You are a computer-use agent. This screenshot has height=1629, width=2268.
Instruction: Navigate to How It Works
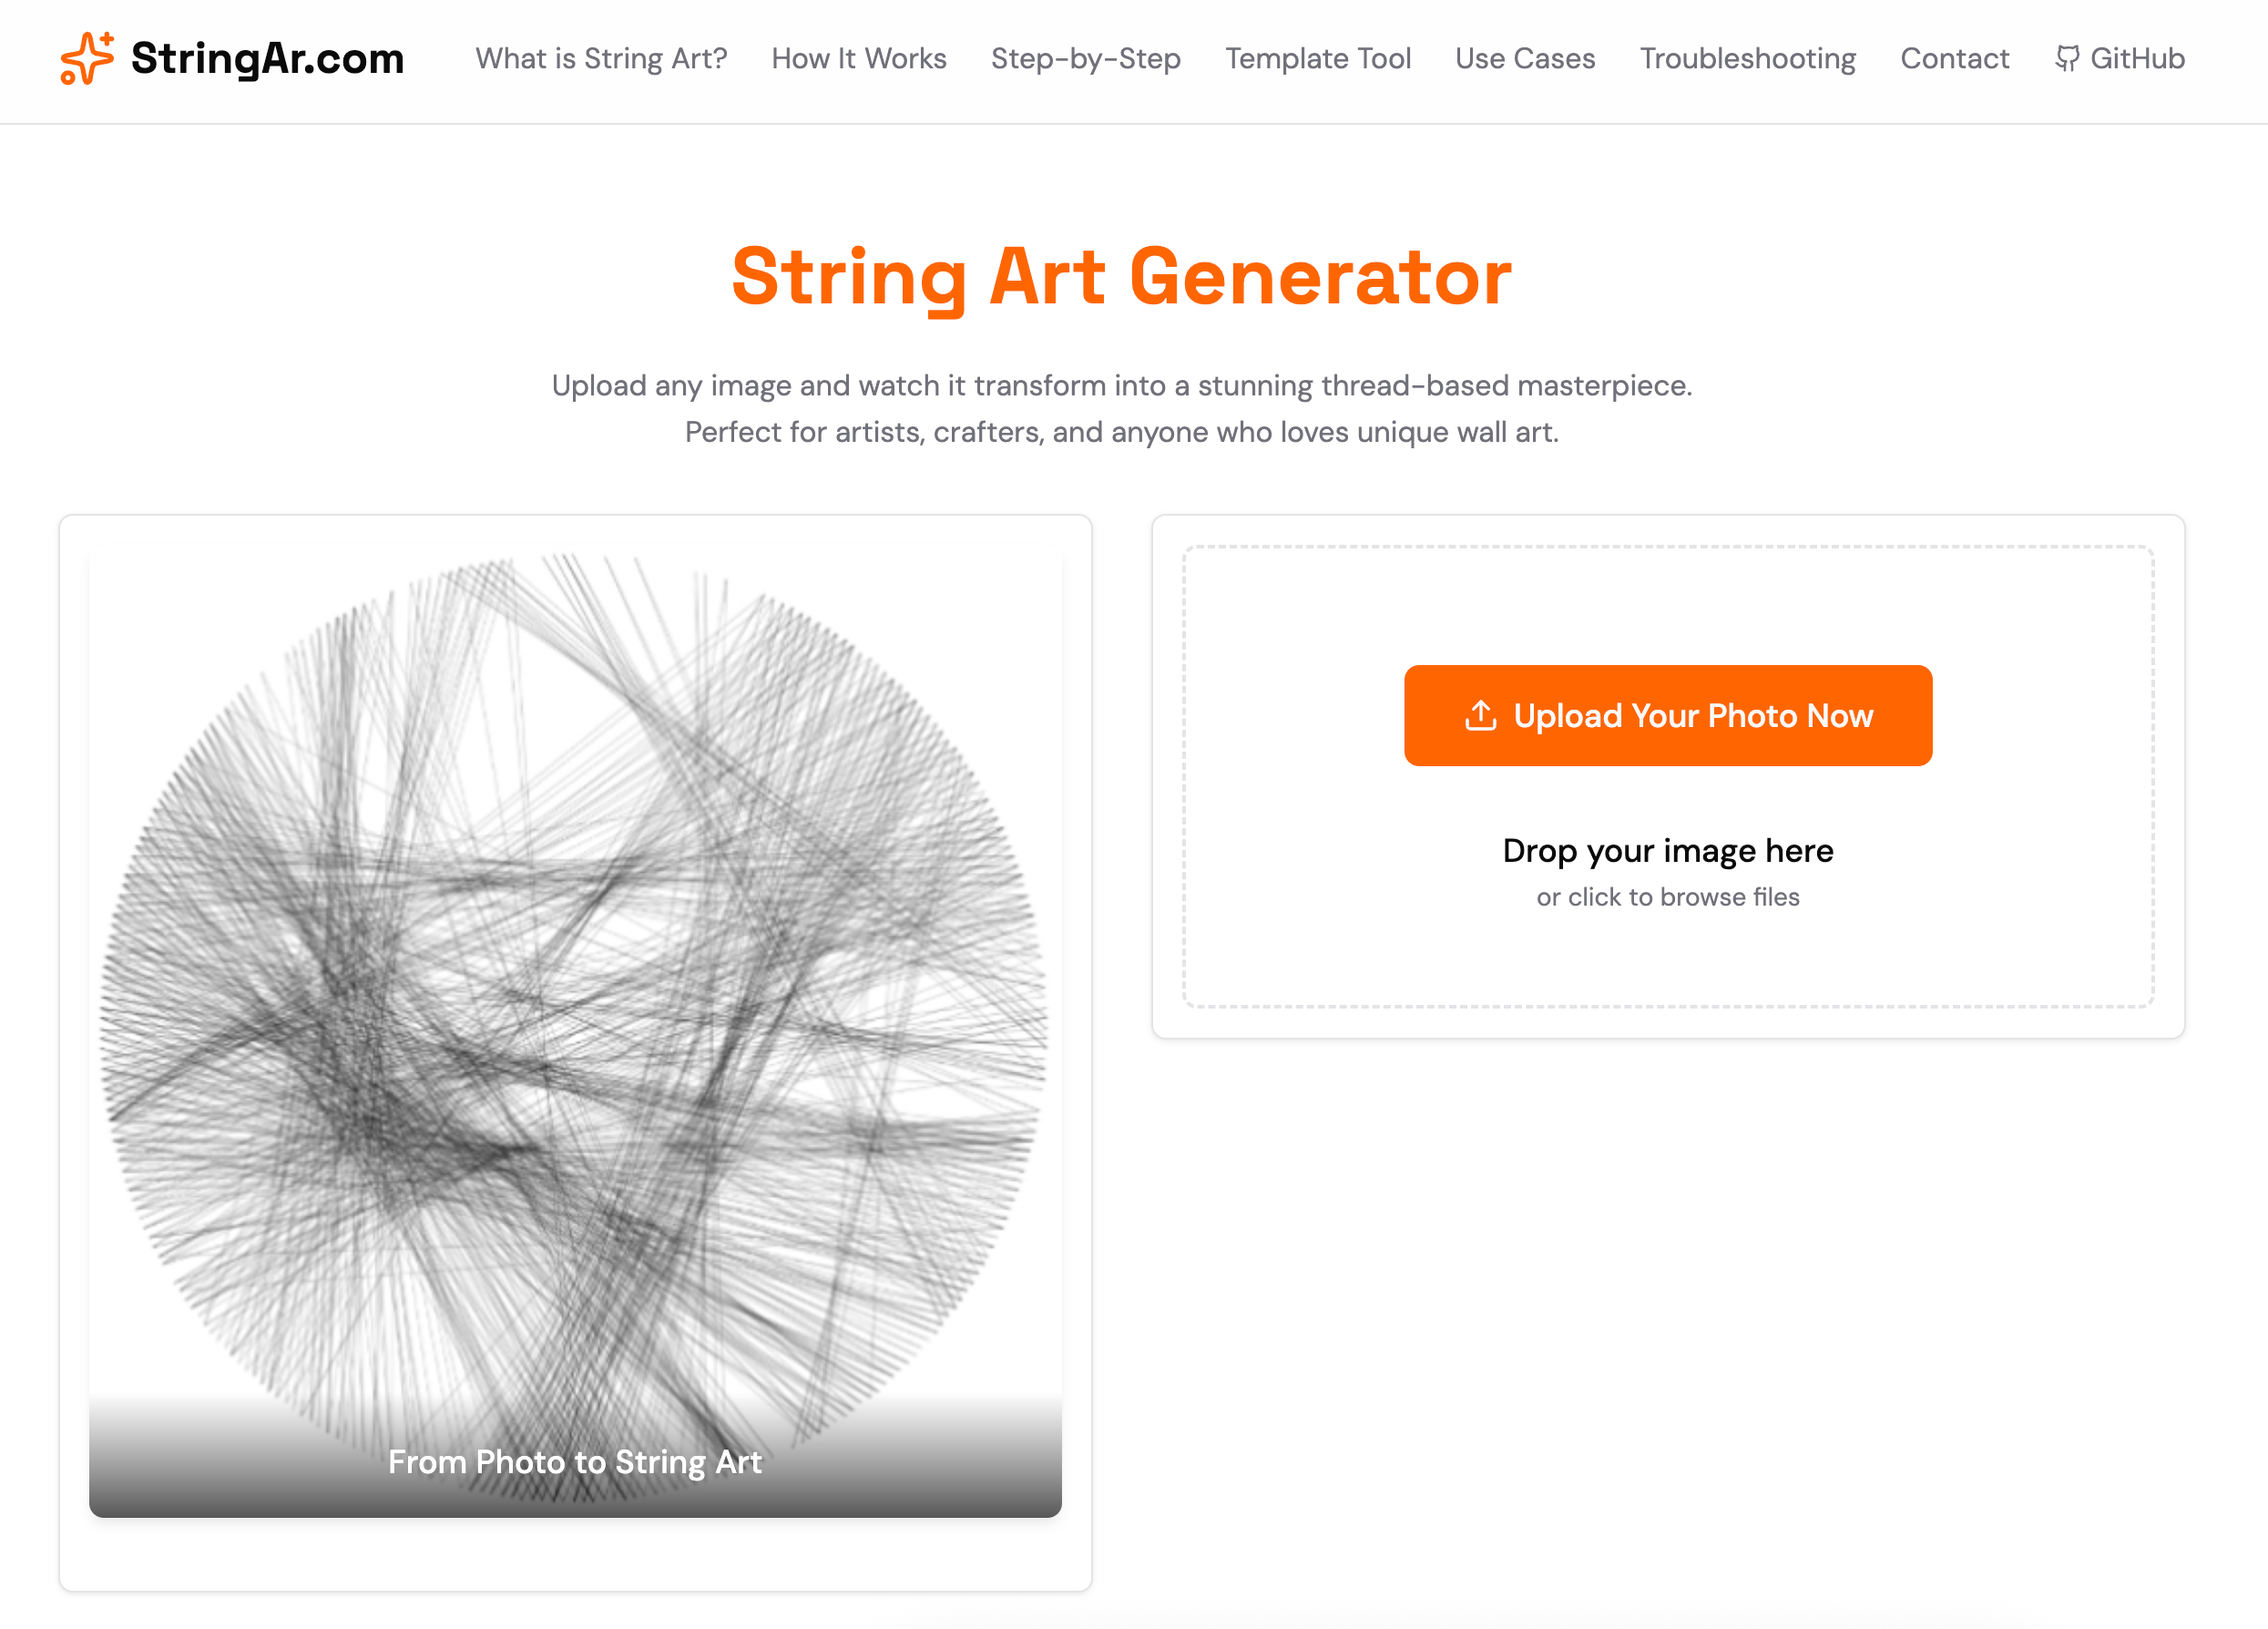click(858, 58)
